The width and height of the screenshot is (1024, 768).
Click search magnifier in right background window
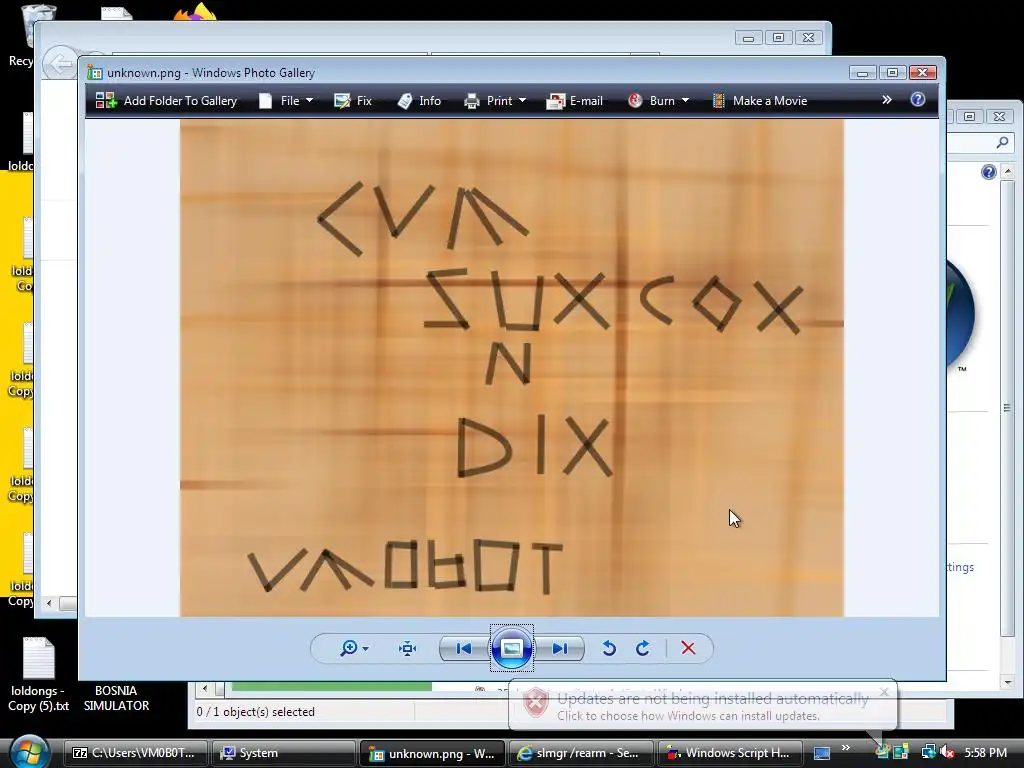point(1002,142)
